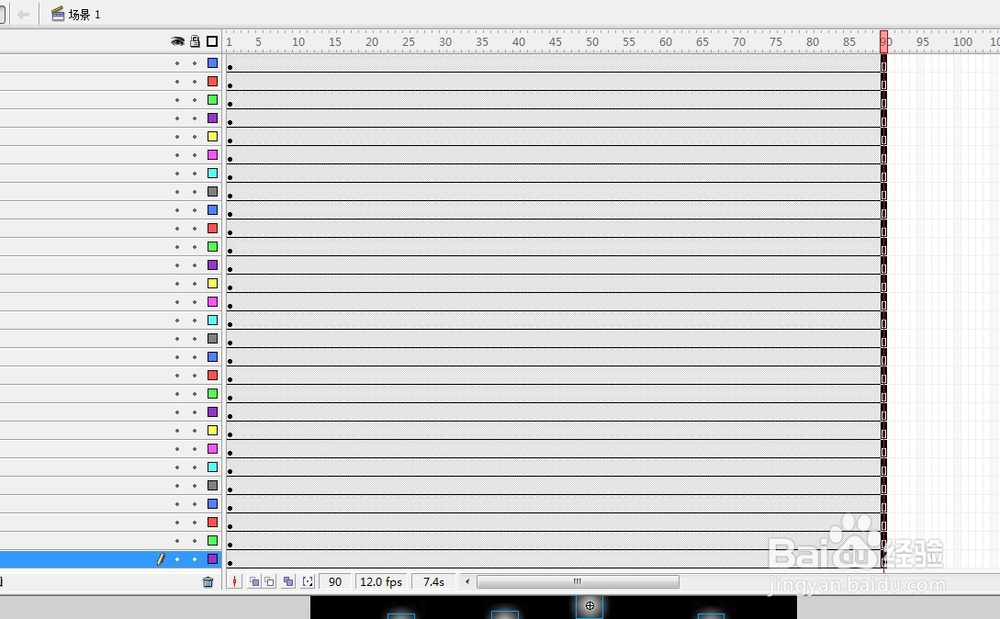The image size is (1000, 619).
Task: Click the 场景 1 scene label
Action: point(84,14)
